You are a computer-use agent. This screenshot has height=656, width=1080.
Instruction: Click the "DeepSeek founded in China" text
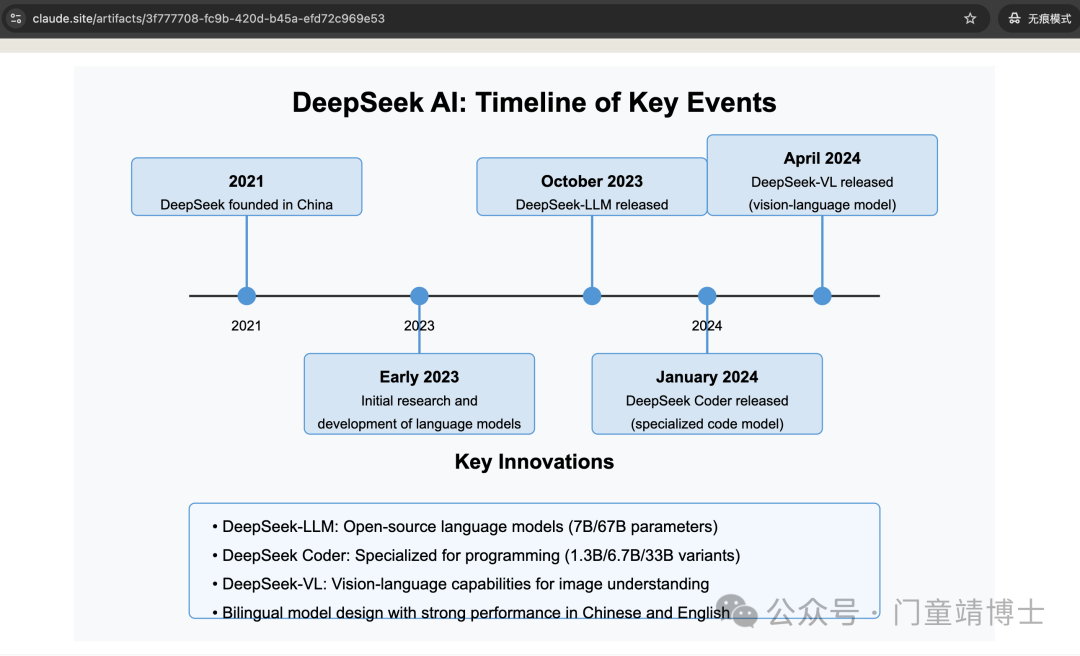click(247, 205)
